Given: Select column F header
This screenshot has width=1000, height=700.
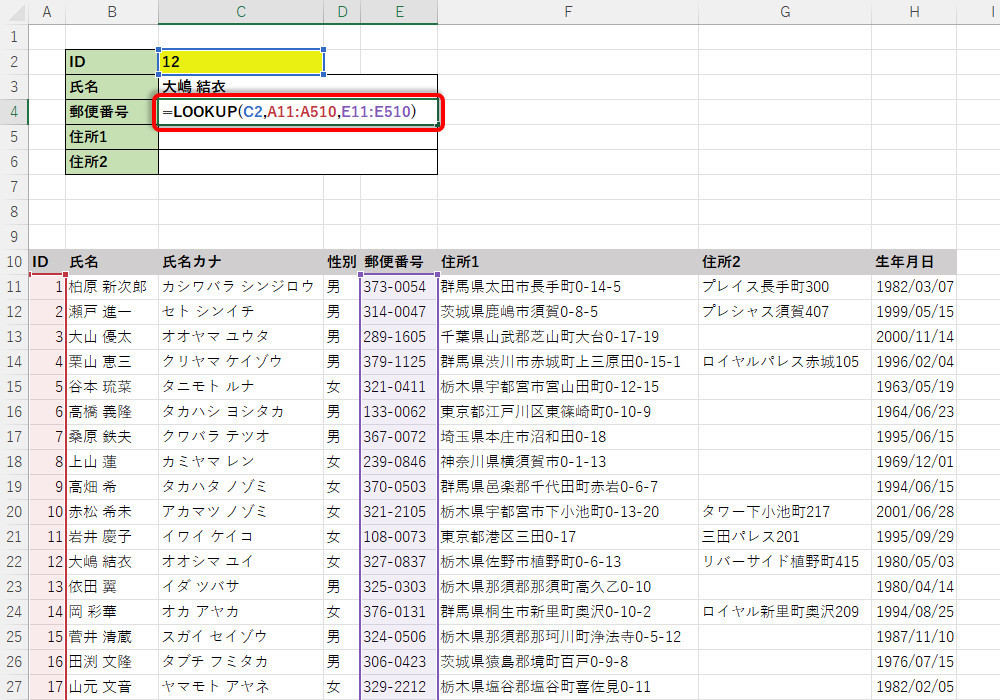Looking at the screenshot, I should (x=567, y=12).
